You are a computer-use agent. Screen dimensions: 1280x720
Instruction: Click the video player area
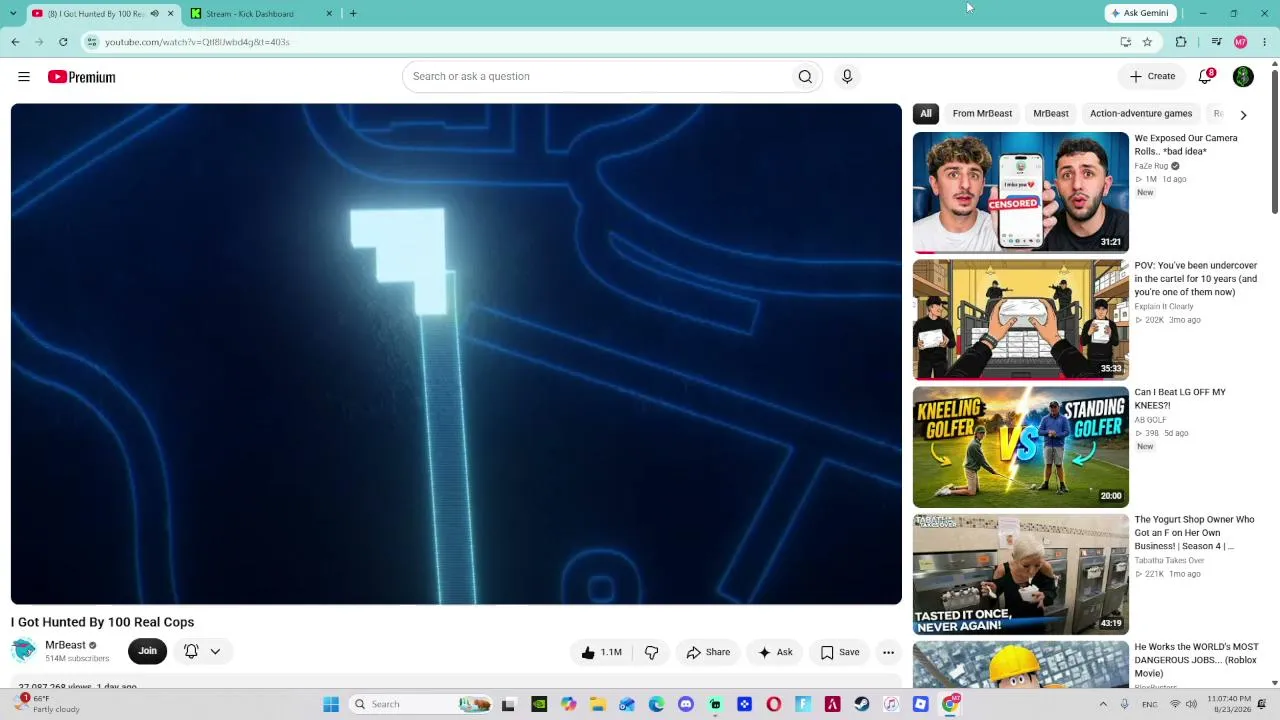click(456, 354)
